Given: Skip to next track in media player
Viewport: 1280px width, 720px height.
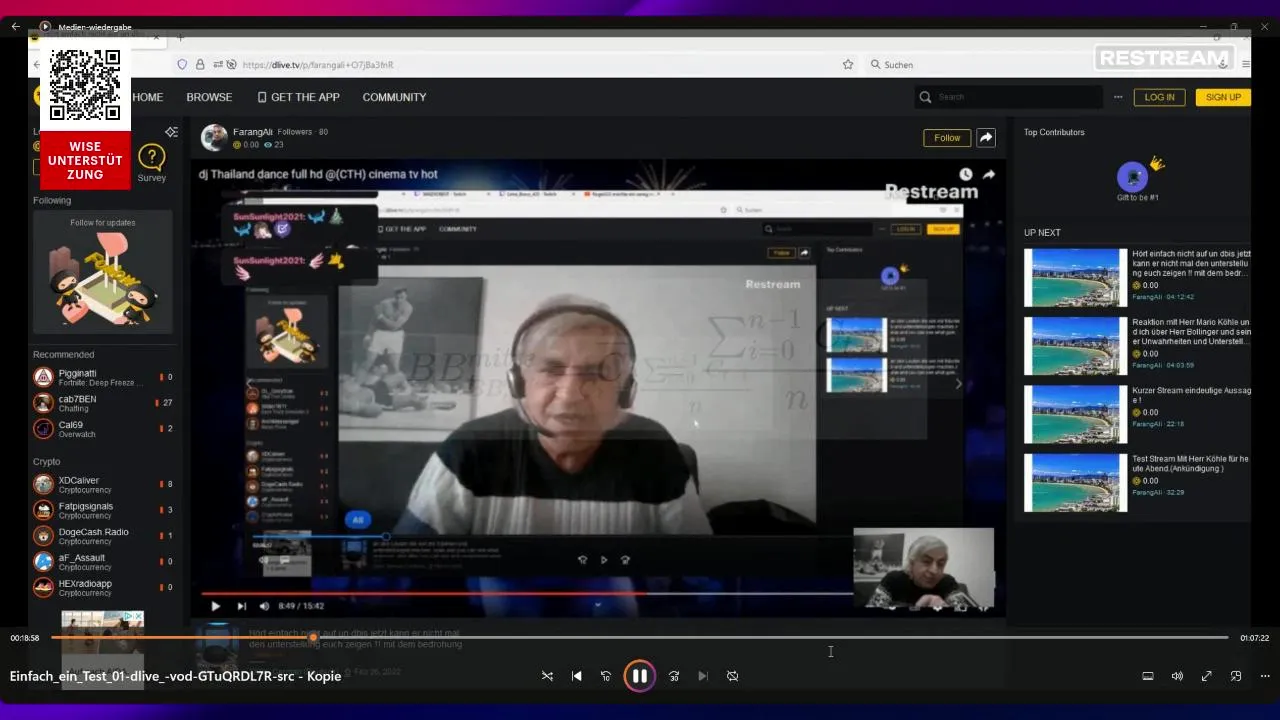Looking at the screenshot, I should click(x=703, y=676).
